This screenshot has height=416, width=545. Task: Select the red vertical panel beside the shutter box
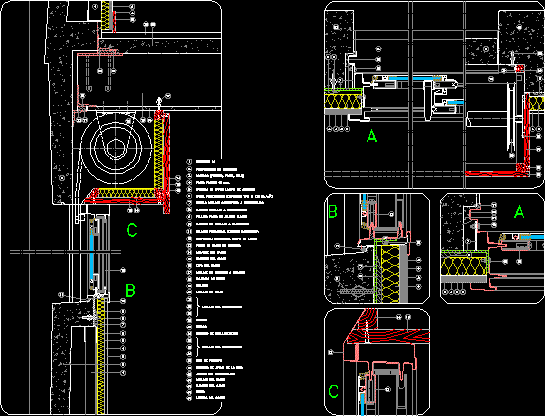click(x=166, y=163)
